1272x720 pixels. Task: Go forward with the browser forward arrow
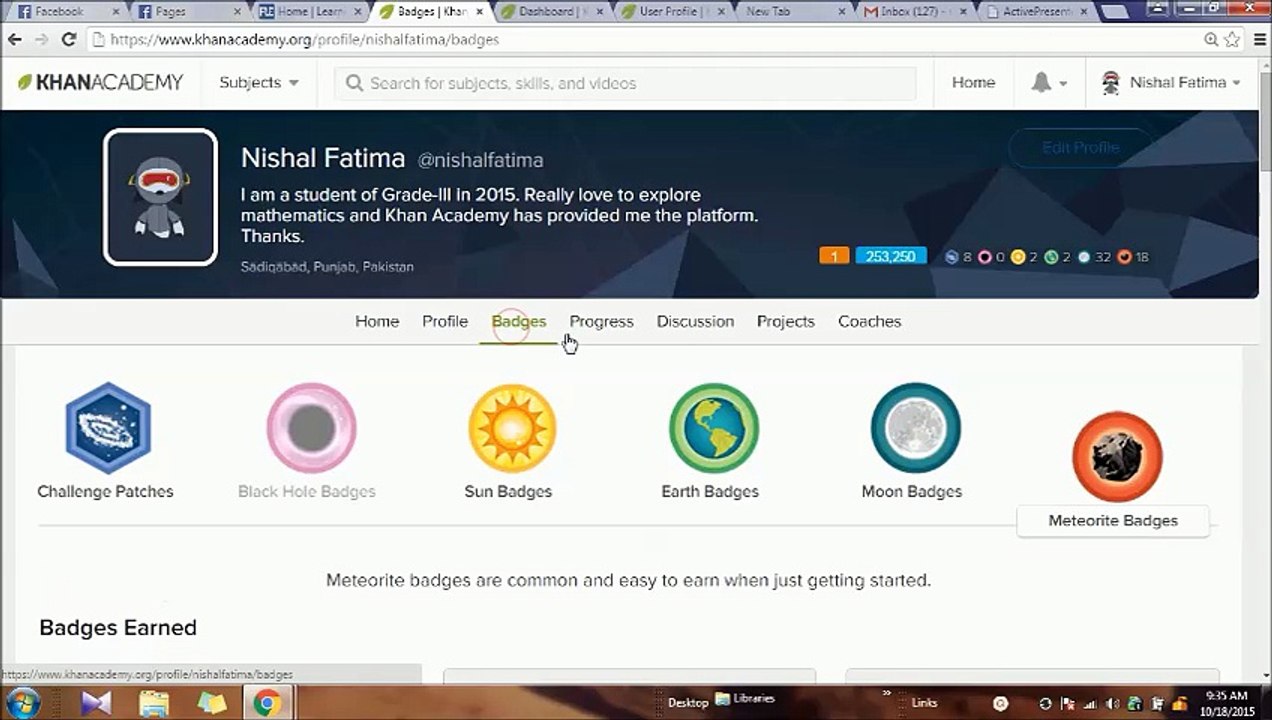click(41, 40)
